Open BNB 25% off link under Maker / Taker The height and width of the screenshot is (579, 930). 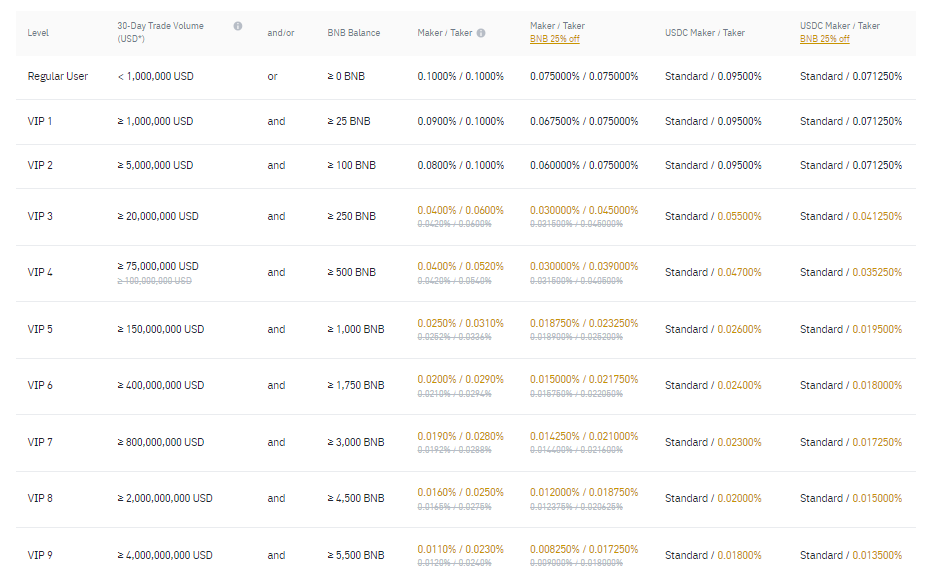pos(554,39)
